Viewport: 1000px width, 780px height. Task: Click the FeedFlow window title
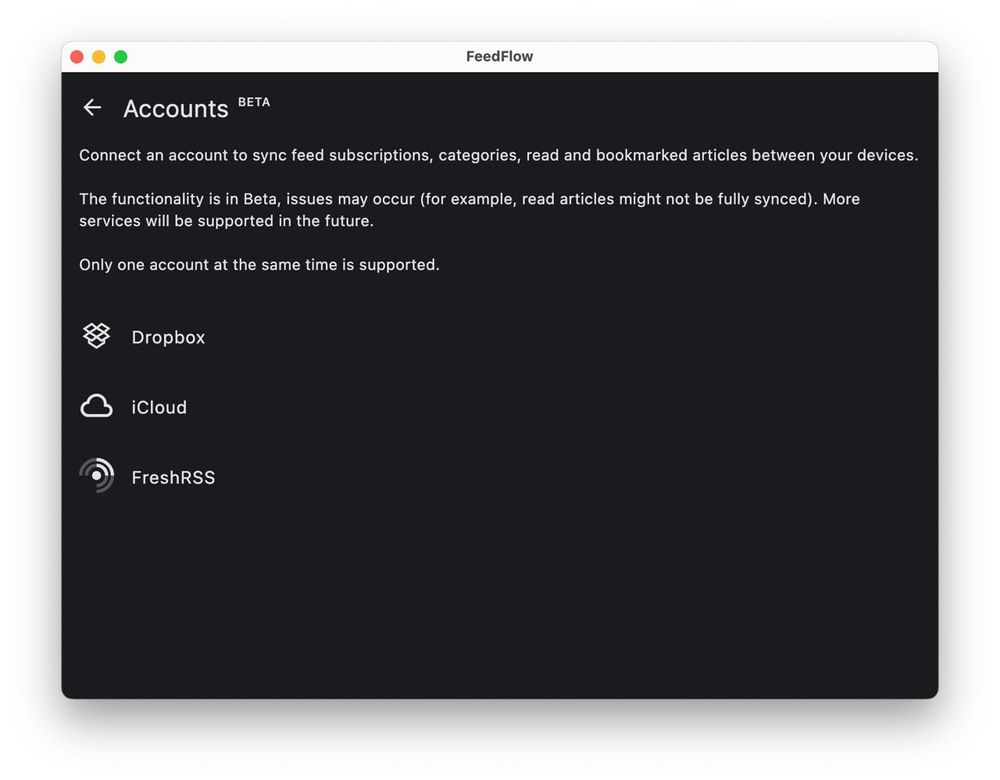pos(499,56)
